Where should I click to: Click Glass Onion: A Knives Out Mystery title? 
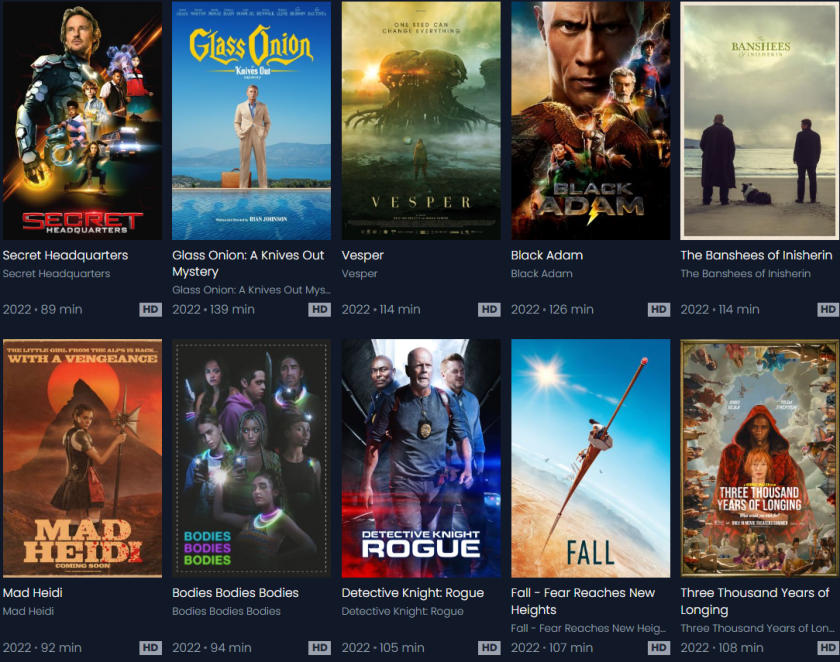point(248,264)
